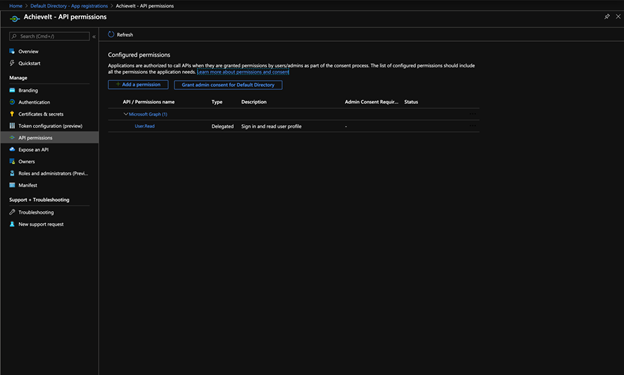This screenshot has height=375, width=624.
Task: Click the Quickstart lightning icon
Action: tap(12, 63)
